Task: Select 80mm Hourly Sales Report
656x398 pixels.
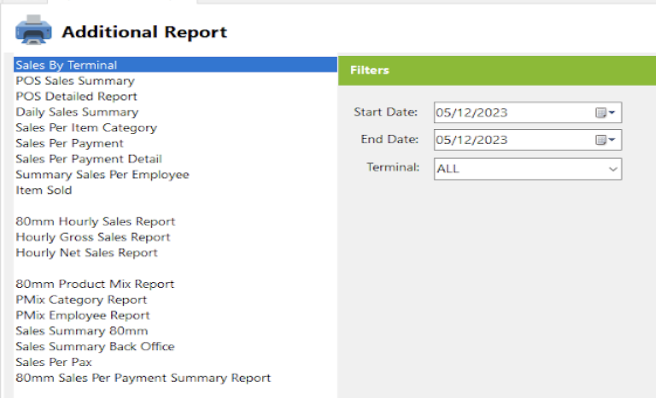Action: [95, 221]
